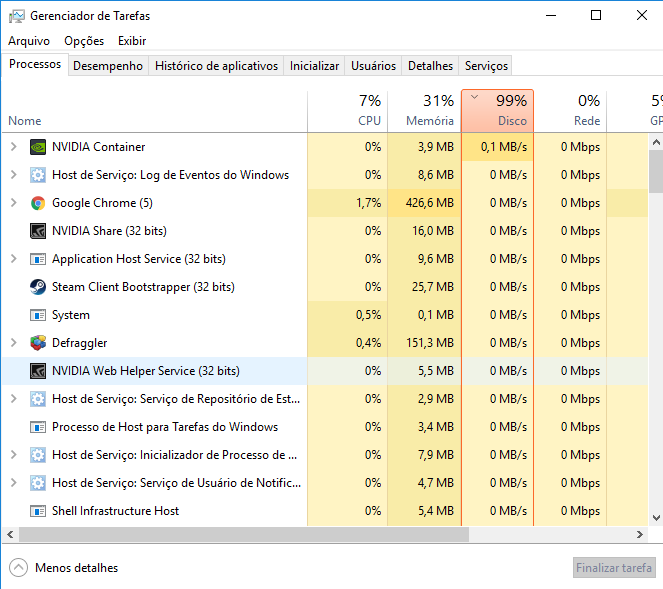This screenshot has width=663, height=589.
Task: Click the Inicializador de Processo gear icon
Action: coord(38,455)
